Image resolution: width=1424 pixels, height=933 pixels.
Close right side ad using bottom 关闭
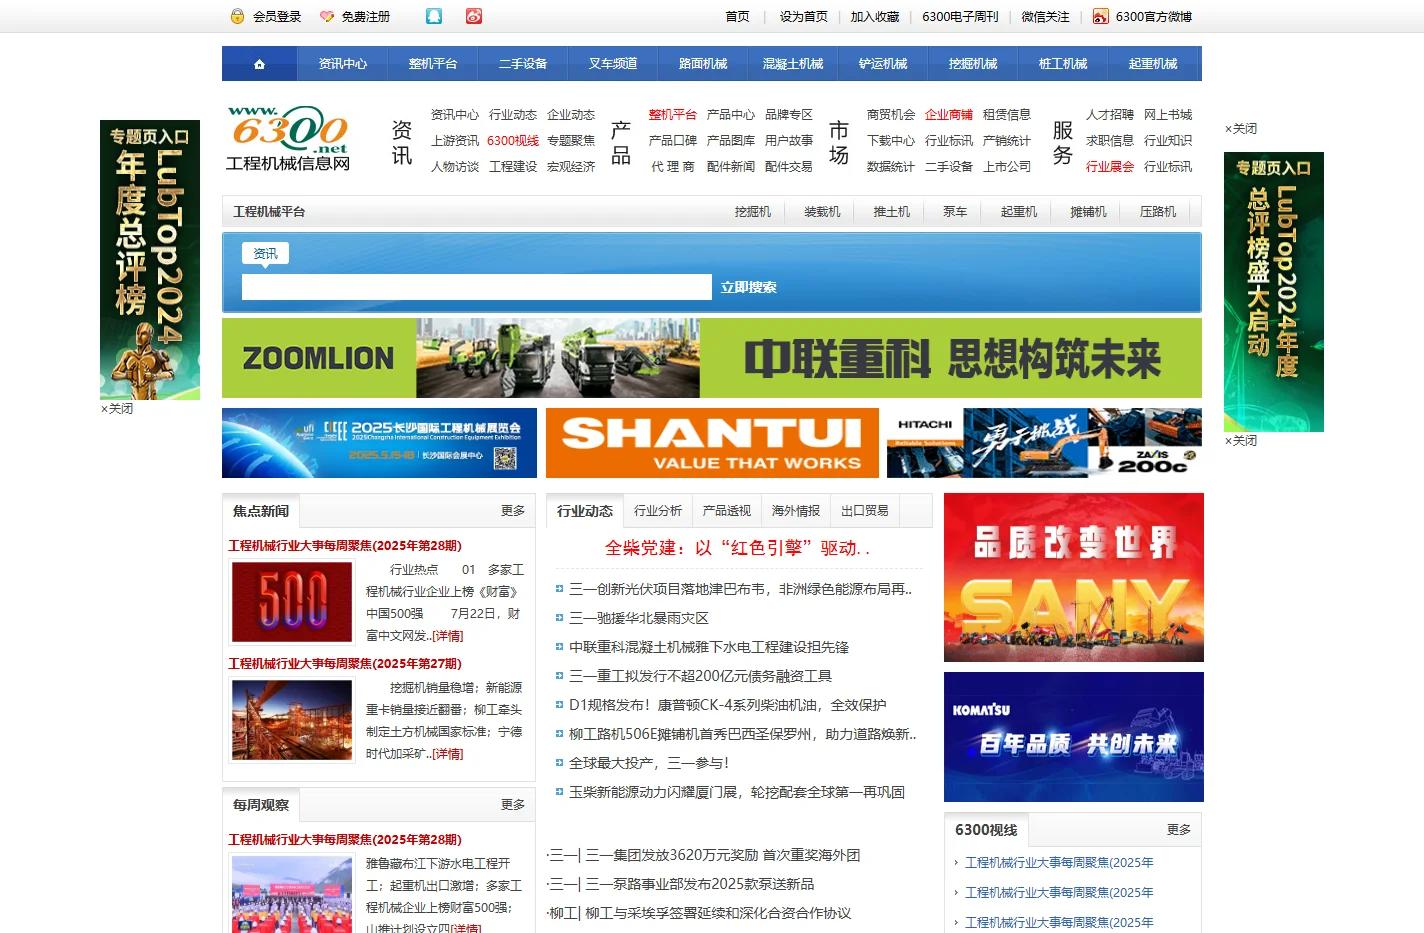pos(1241,441)
